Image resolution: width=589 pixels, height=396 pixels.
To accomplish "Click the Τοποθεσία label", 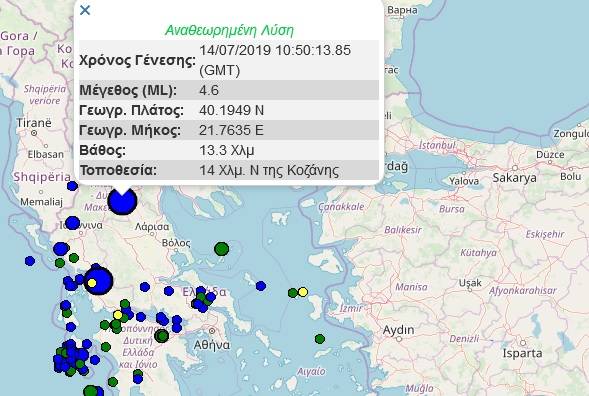I will click(118, 170).
